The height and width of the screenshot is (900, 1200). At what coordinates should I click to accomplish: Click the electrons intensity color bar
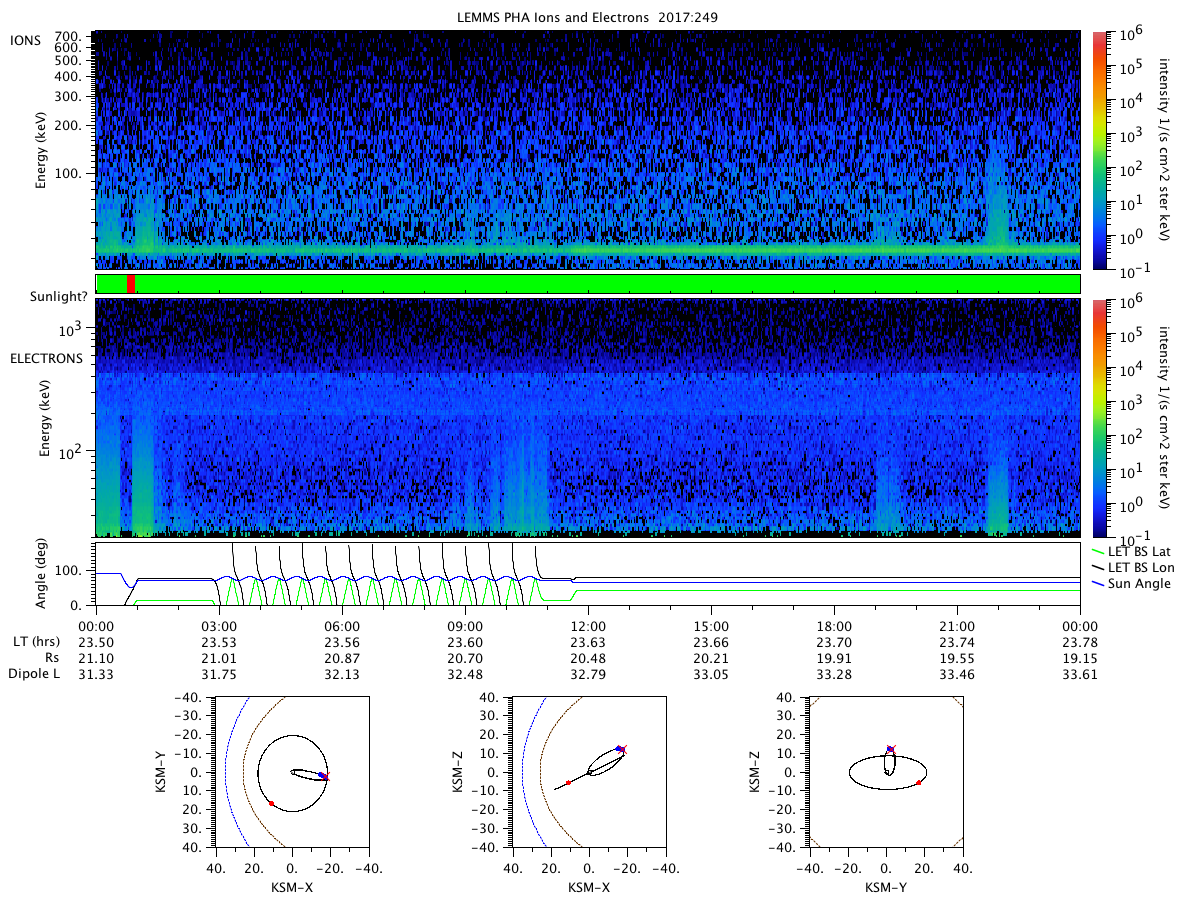[1100, 418]
